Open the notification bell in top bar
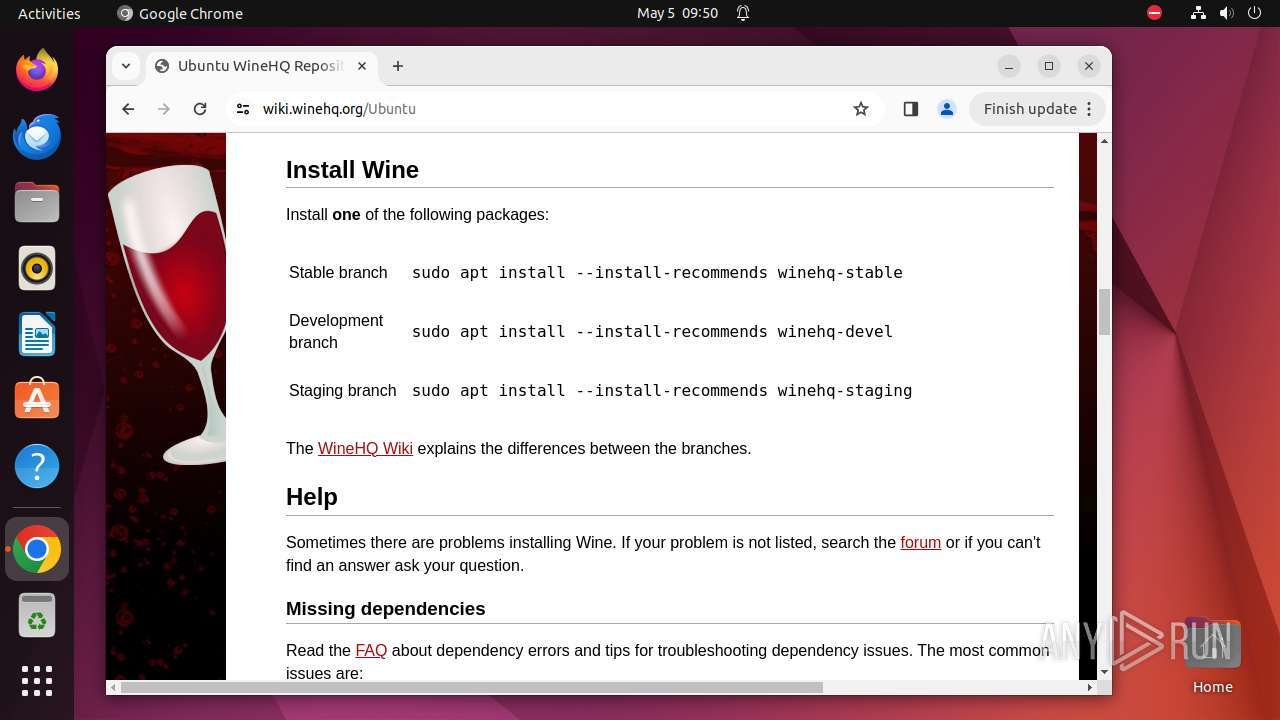This screenshot has width=1280, height=720. tap(743, 13)
